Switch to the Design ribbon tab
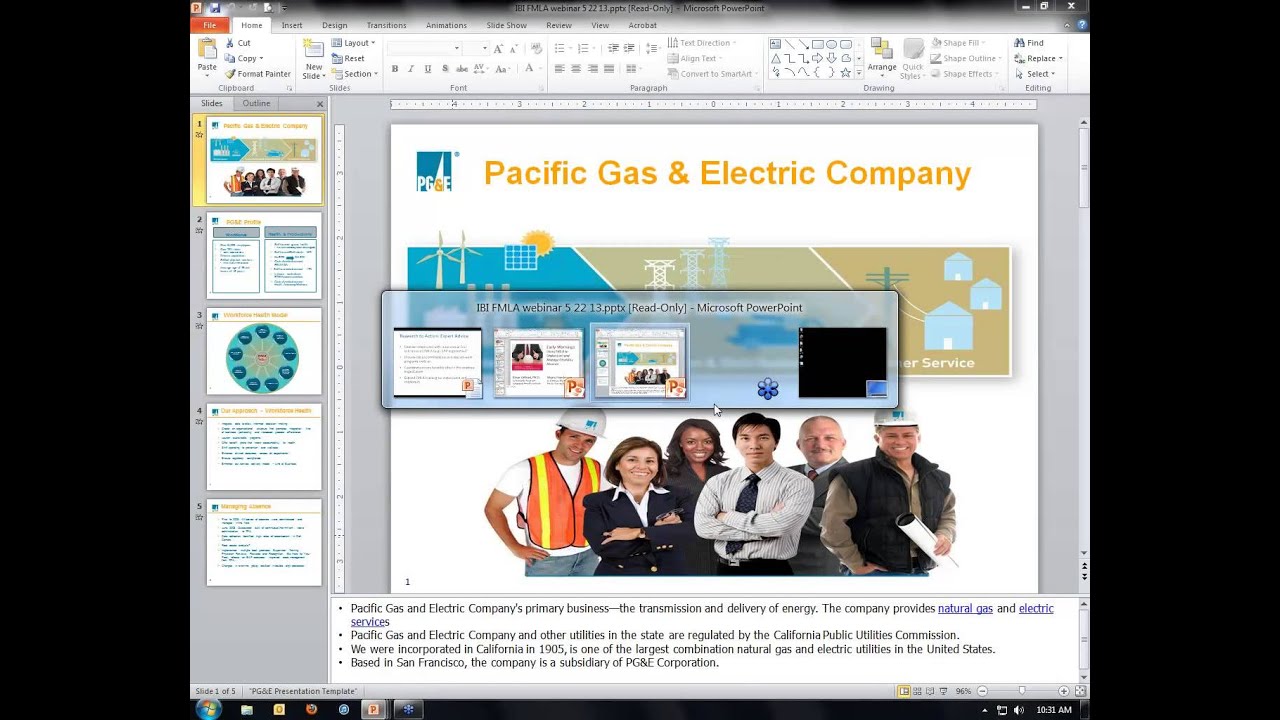Screen dimensions: 1280x720 (334, 25)
